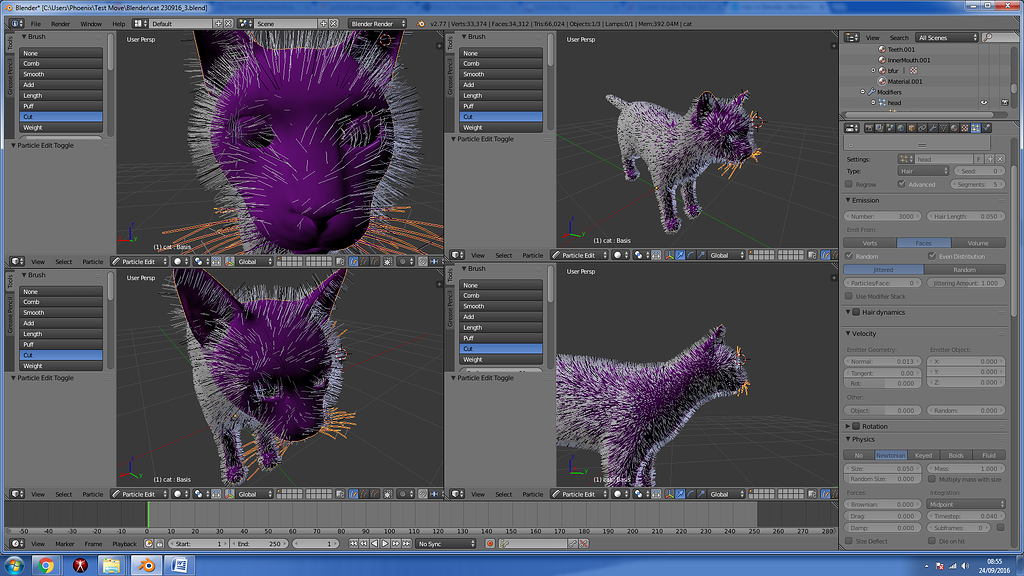1024x576 pixels.
Task: Open the Render menu
Action: coord(60,24)
